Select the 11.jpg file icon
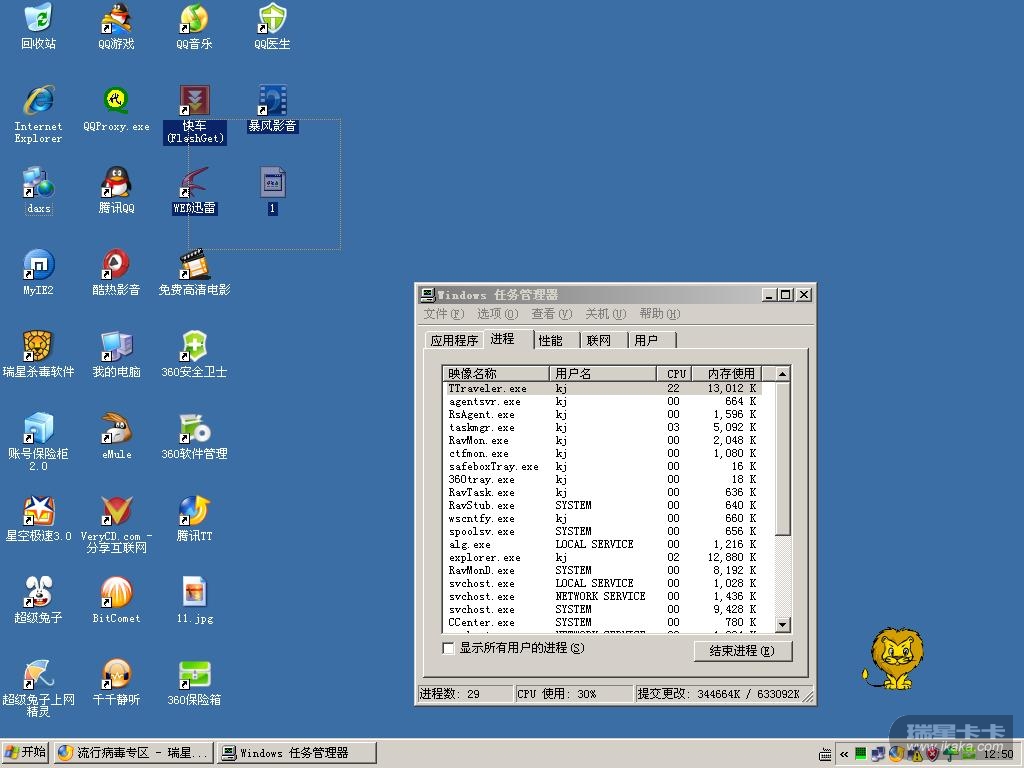Screen dimensions: 1024x768 (194, 593)
